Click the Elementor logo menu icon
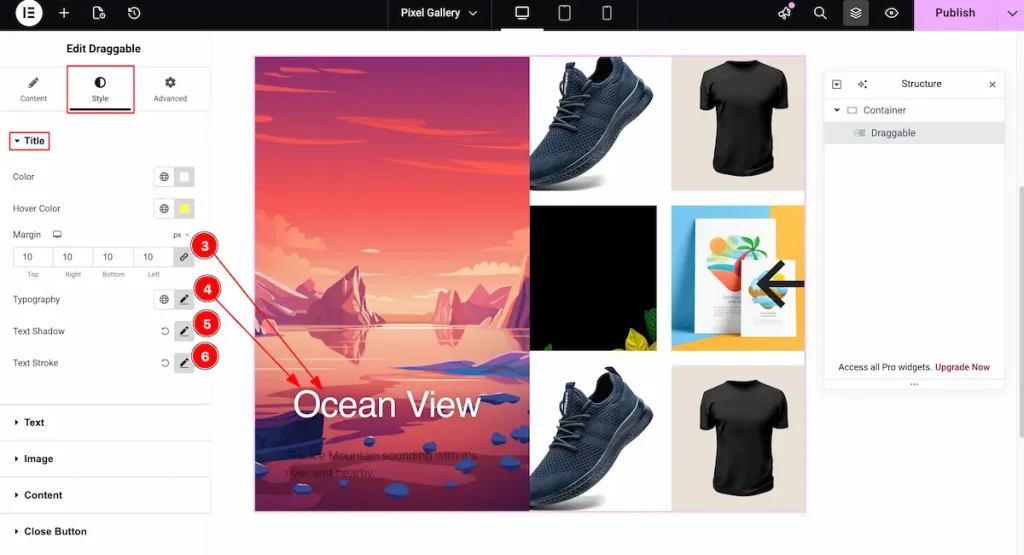This screenshot has width=1024, height=555. pos(29,13)
